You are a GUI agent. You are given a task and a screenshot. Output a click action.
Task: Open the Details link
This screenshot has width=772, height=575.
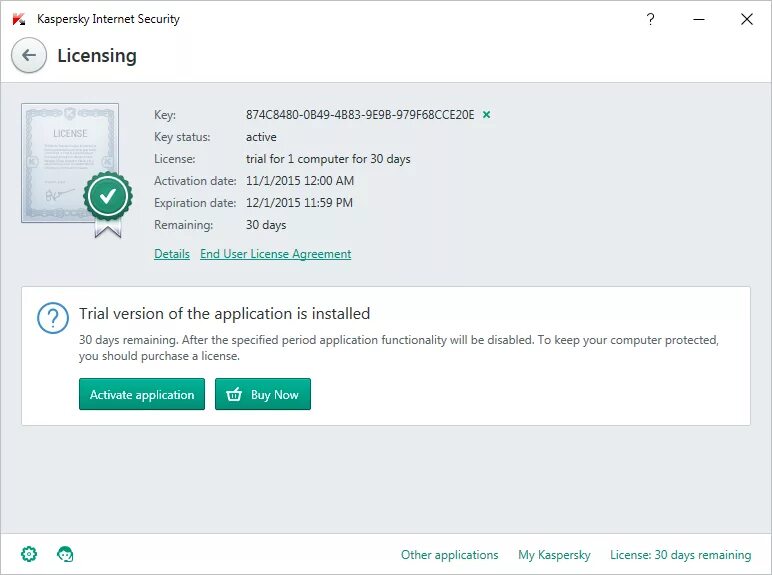pyautogui.click(x=172, y=254)
